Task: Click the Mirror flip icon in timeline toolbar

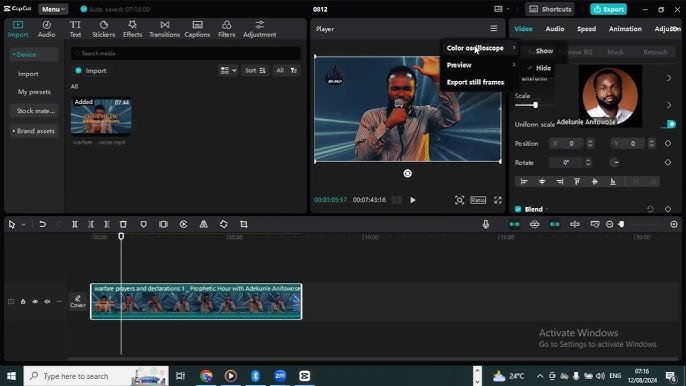Action: 203,224
